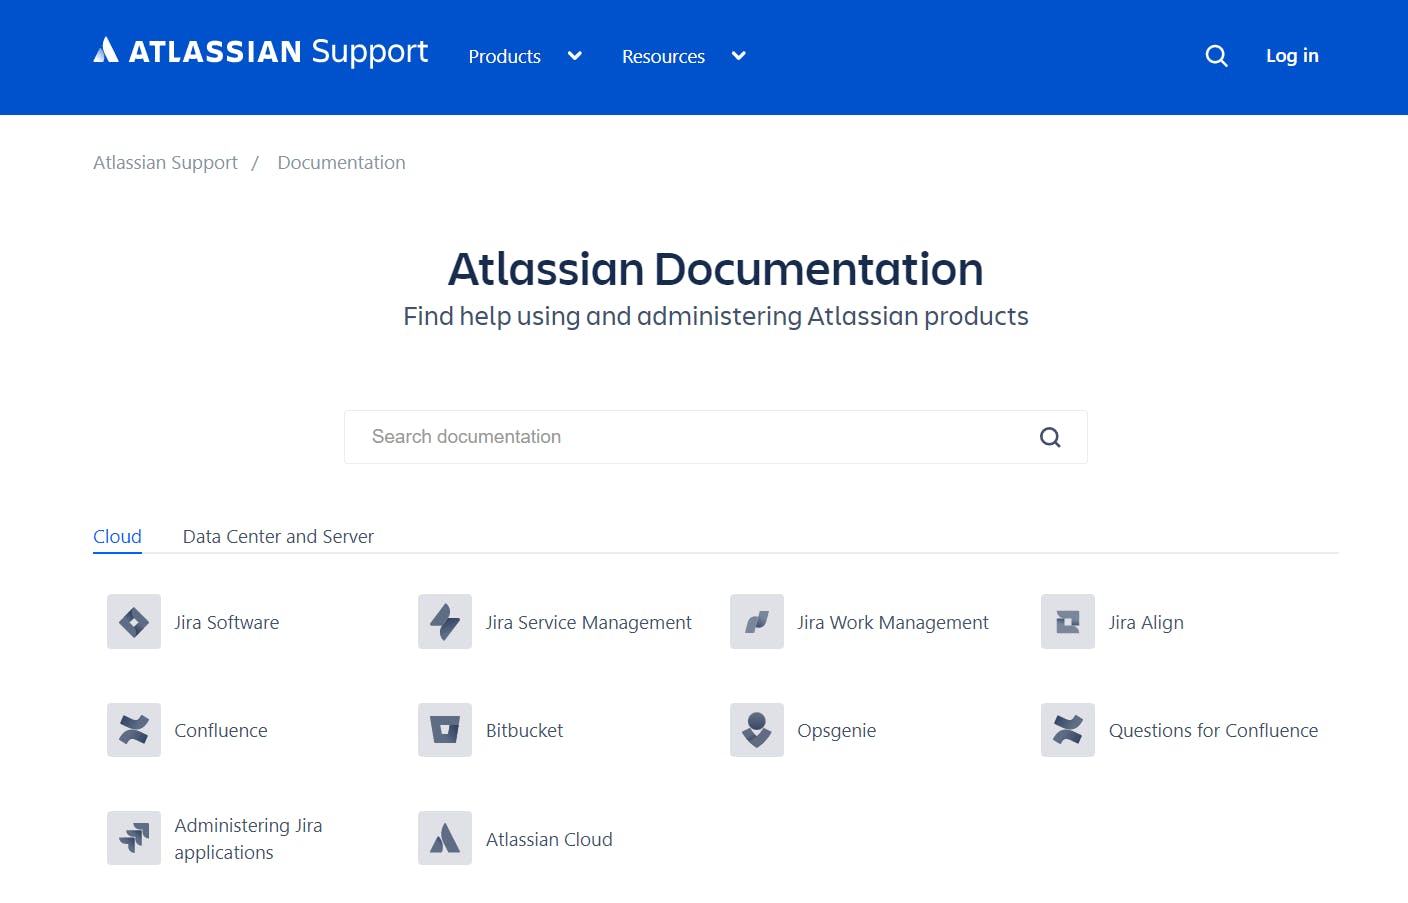The height and width of the screenshot is (903, 1408).
Task: Select the Jira Work Management icon
Action: (757, 622)
